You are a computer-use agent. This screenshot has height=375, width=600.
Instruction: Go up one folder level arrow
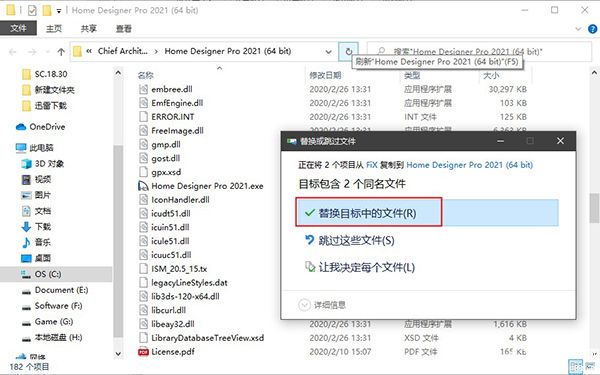[61, 52]
